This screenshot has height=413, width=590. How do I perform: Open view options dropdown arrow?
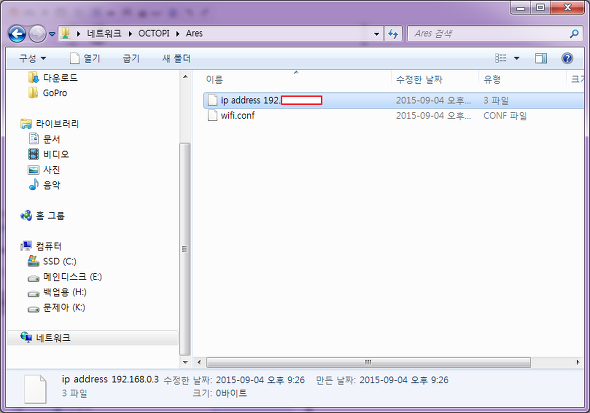517,58
